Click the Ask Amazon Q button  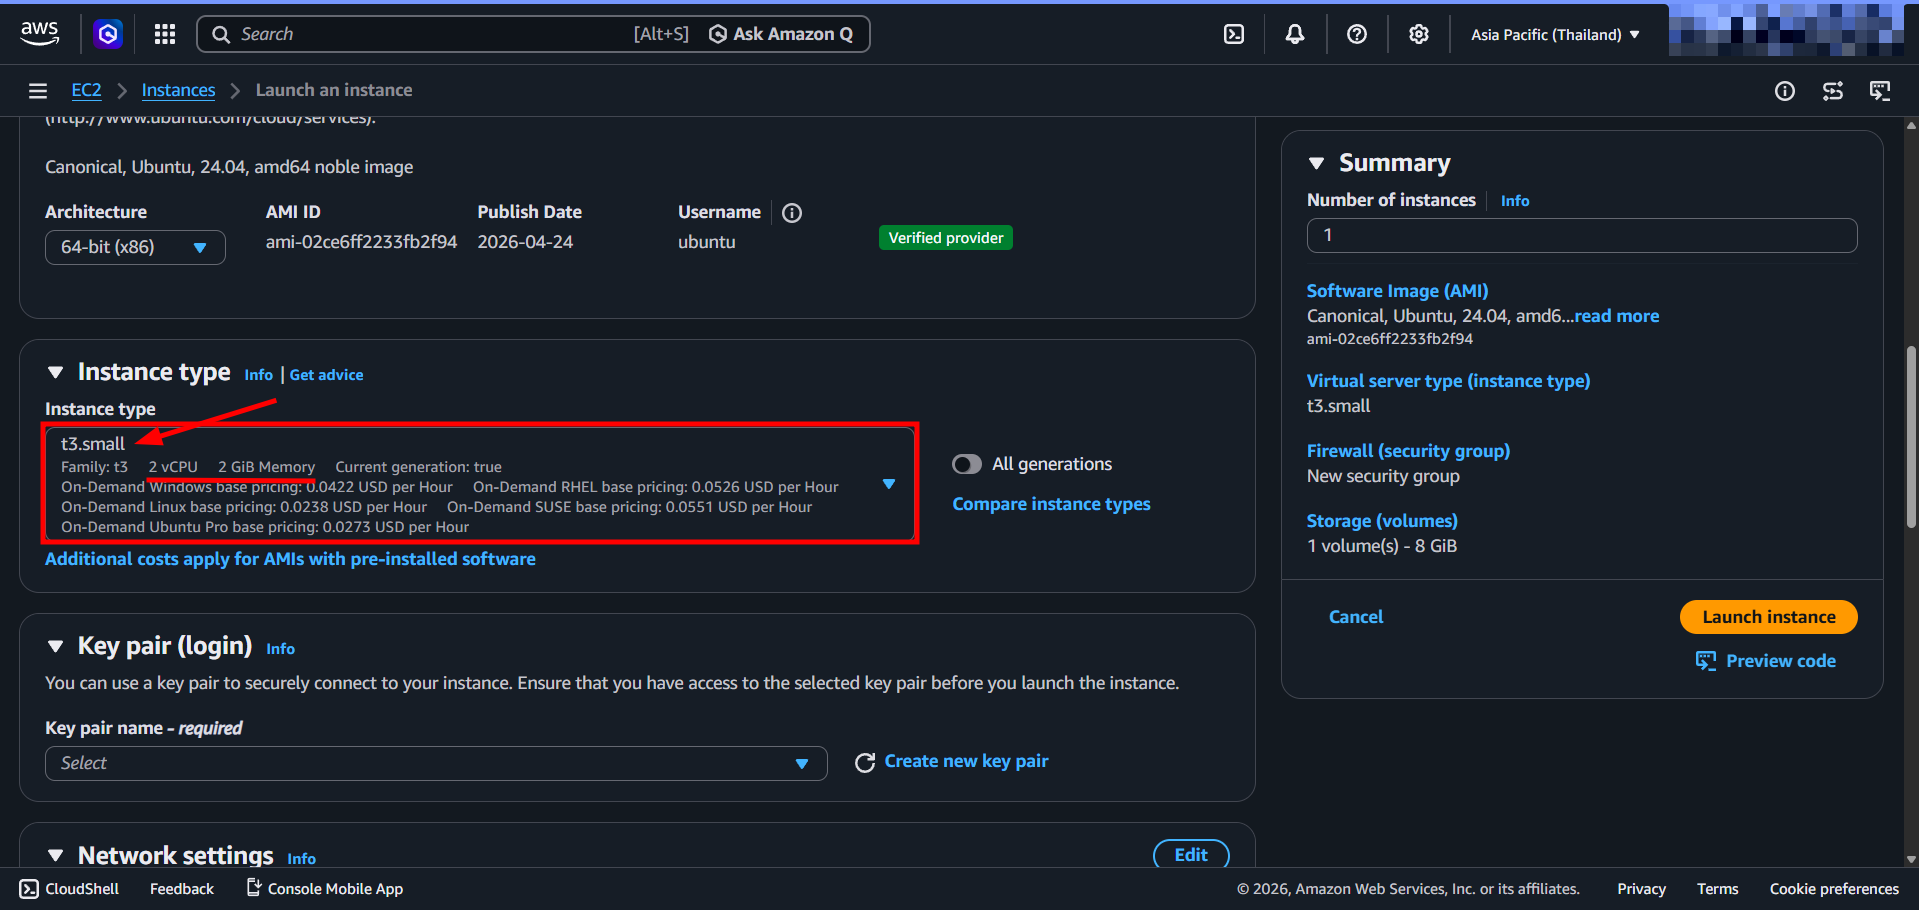click(781, 34)
